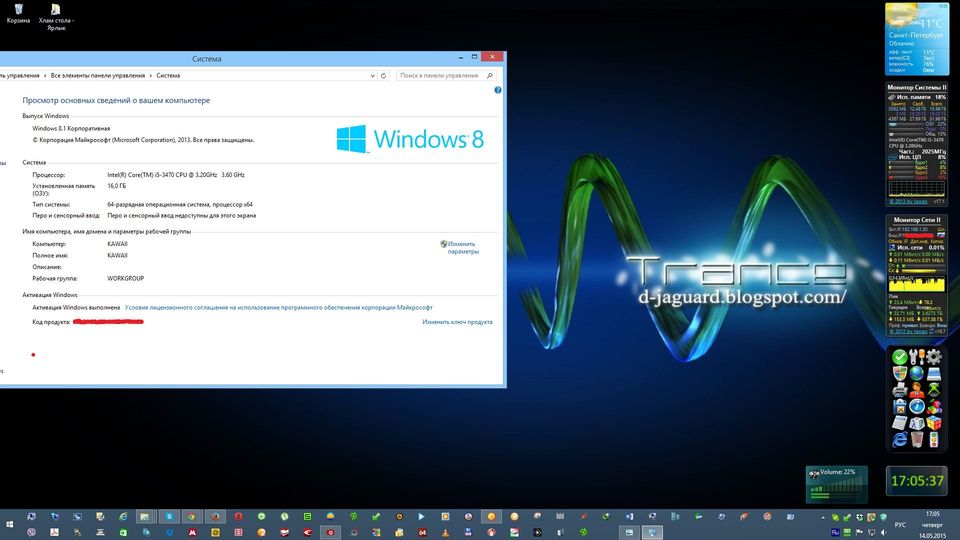Open the red Opera taskbar icon
Screen dimensions: 960x540
[x=239, y=517]
